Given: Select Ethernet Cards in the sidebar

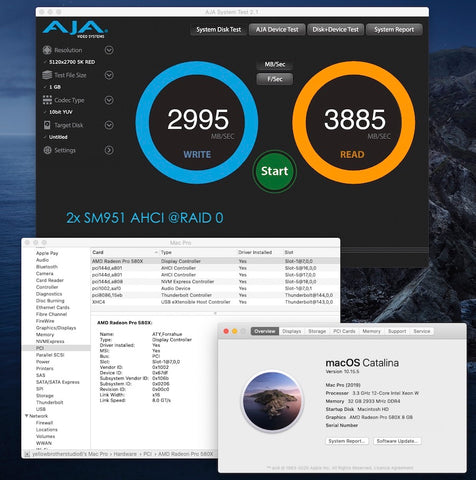Looking at the screenshot, I should [53, 307].
